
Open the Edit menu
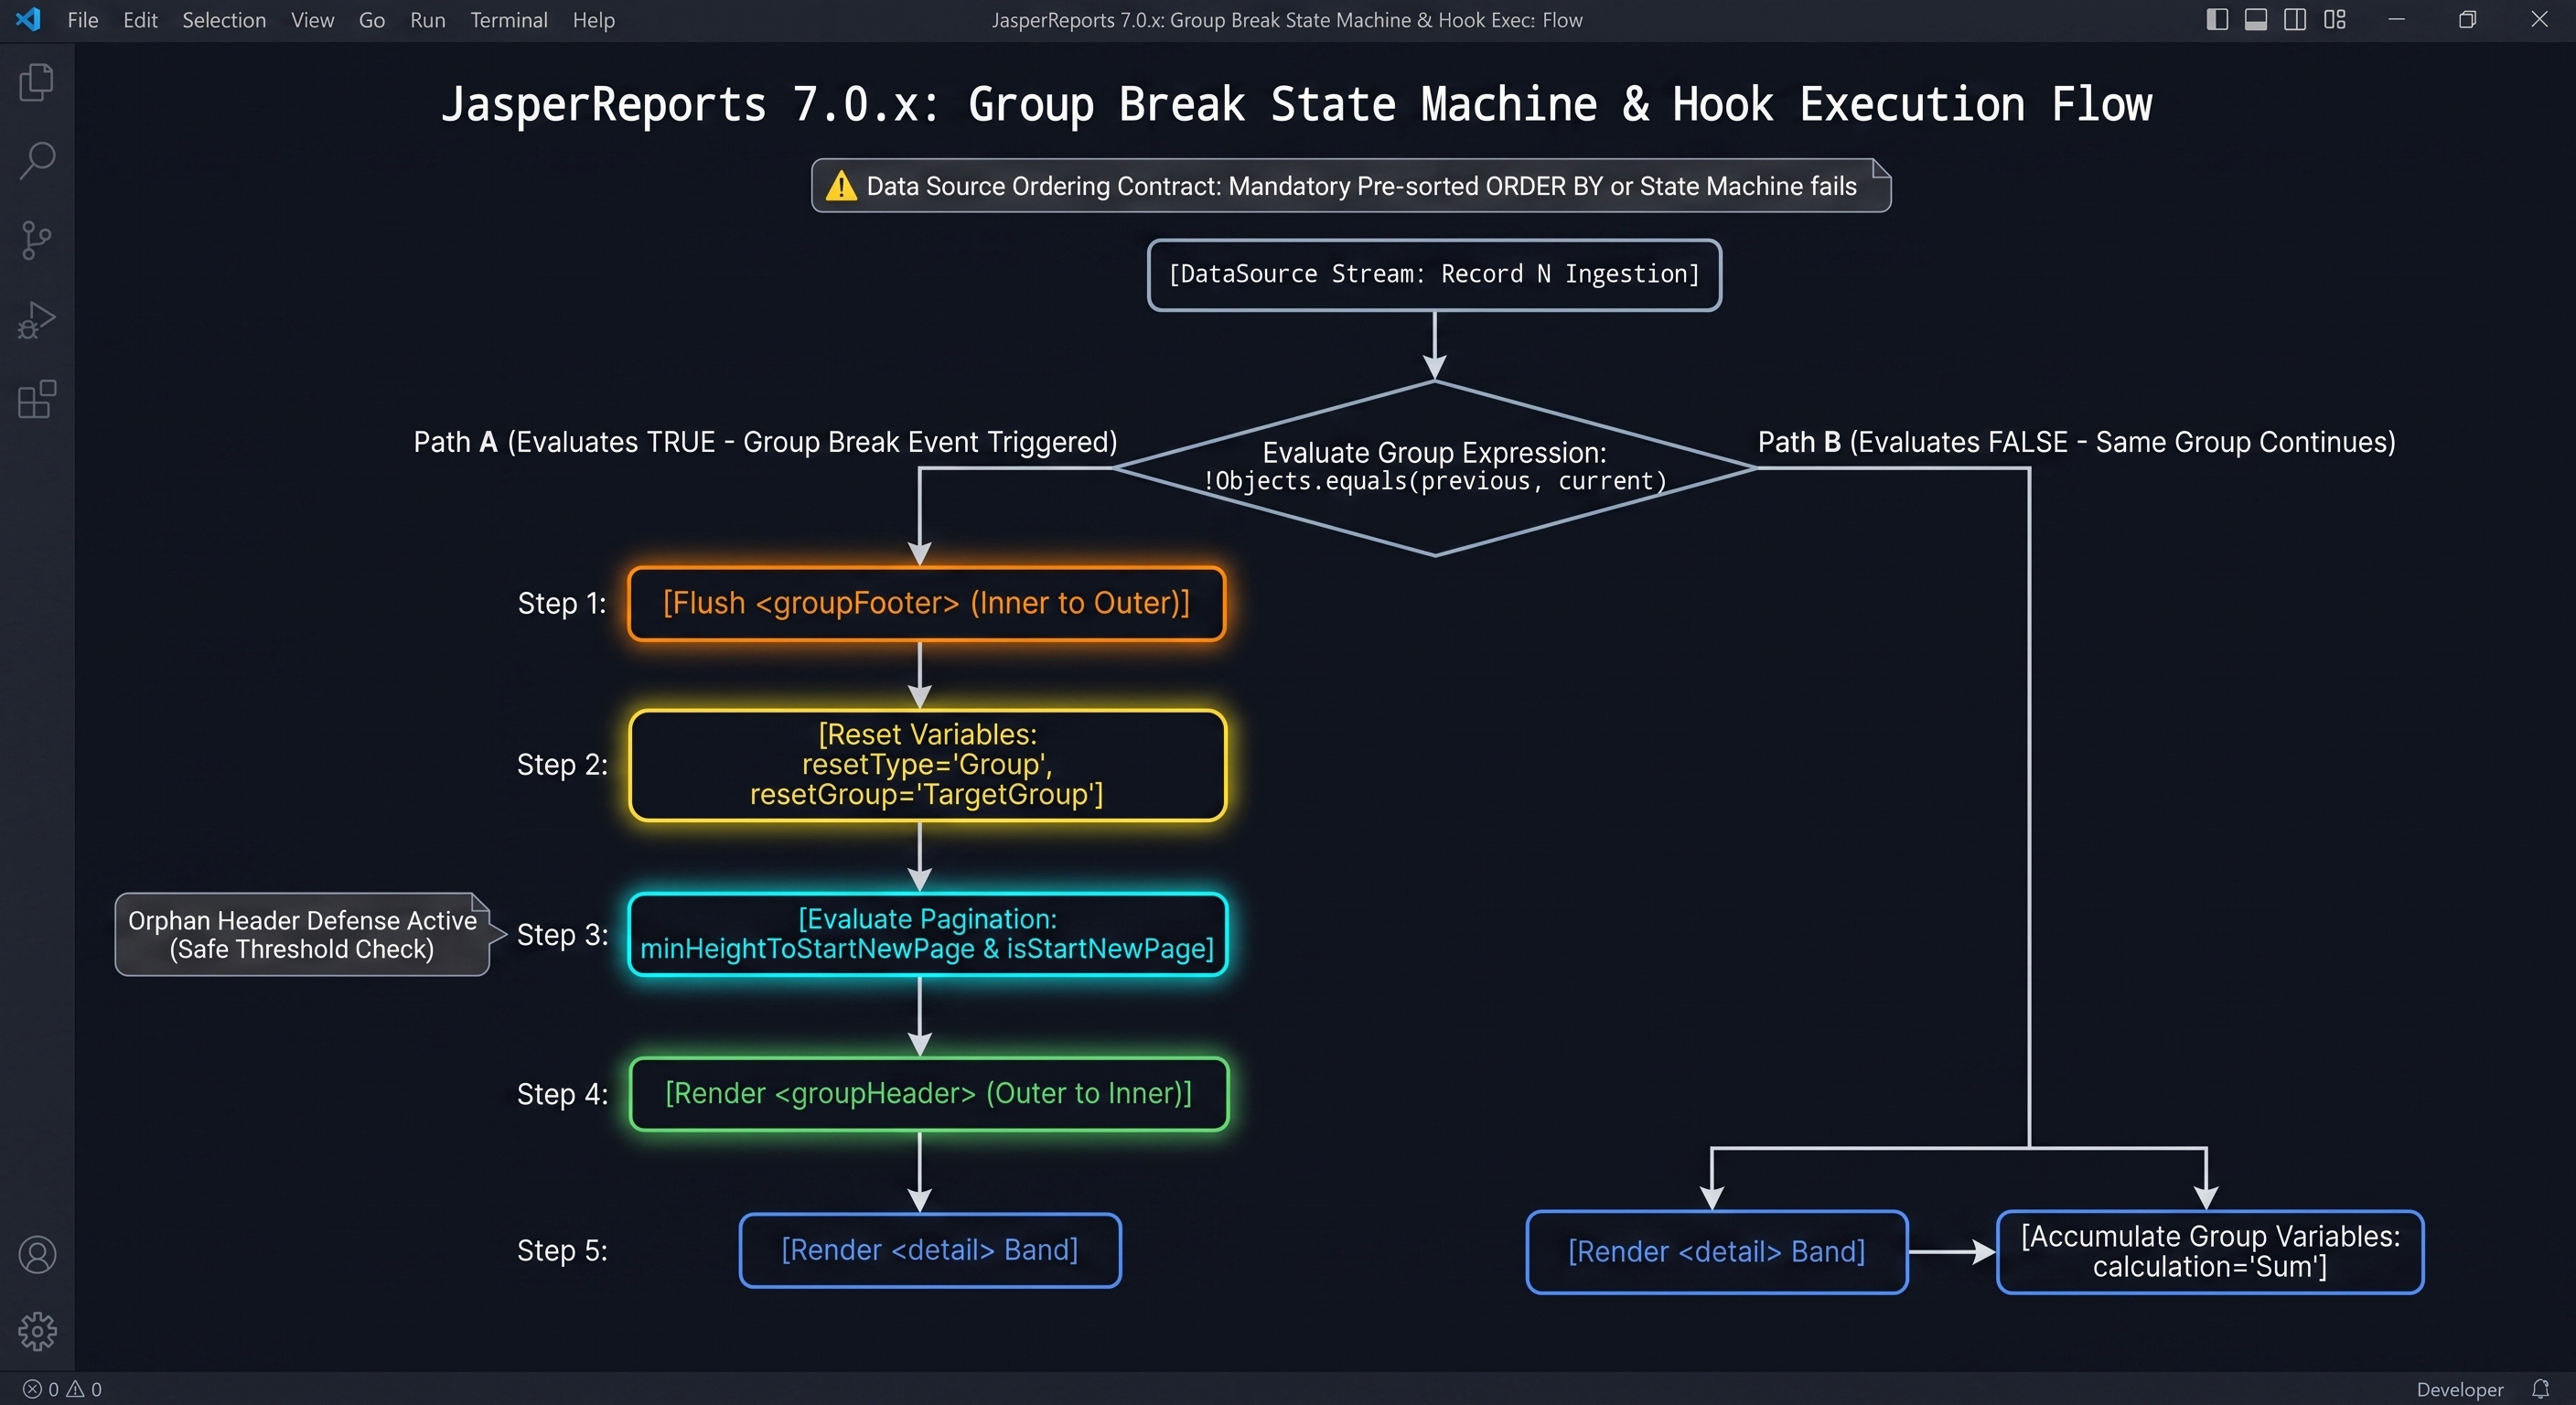[140, 20]
